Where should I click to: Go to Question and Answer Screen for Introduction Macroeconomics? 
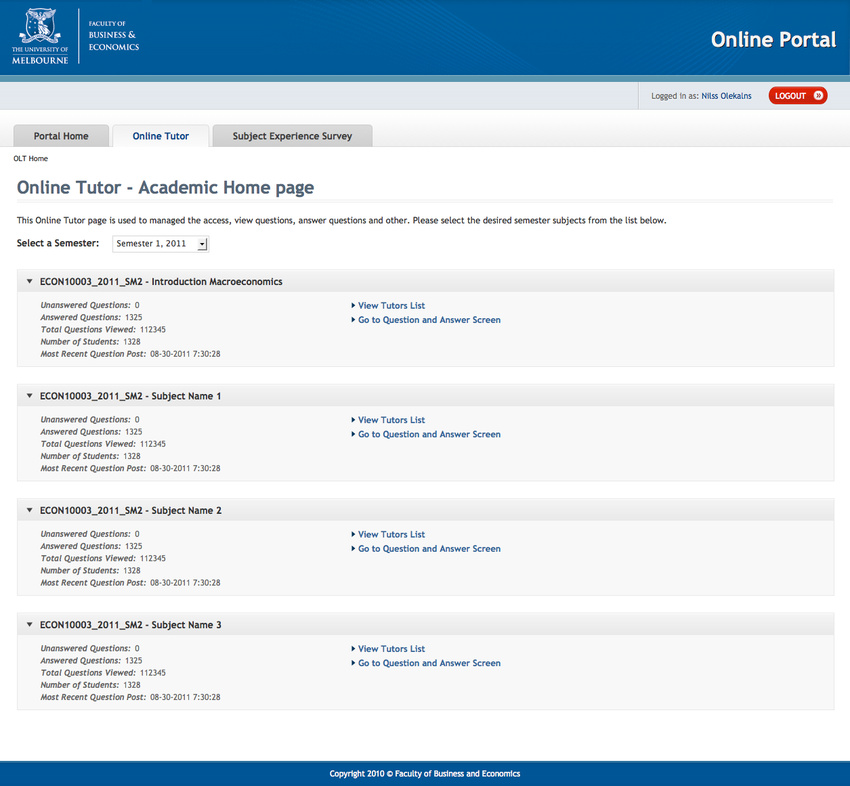(x=429, y=320)
